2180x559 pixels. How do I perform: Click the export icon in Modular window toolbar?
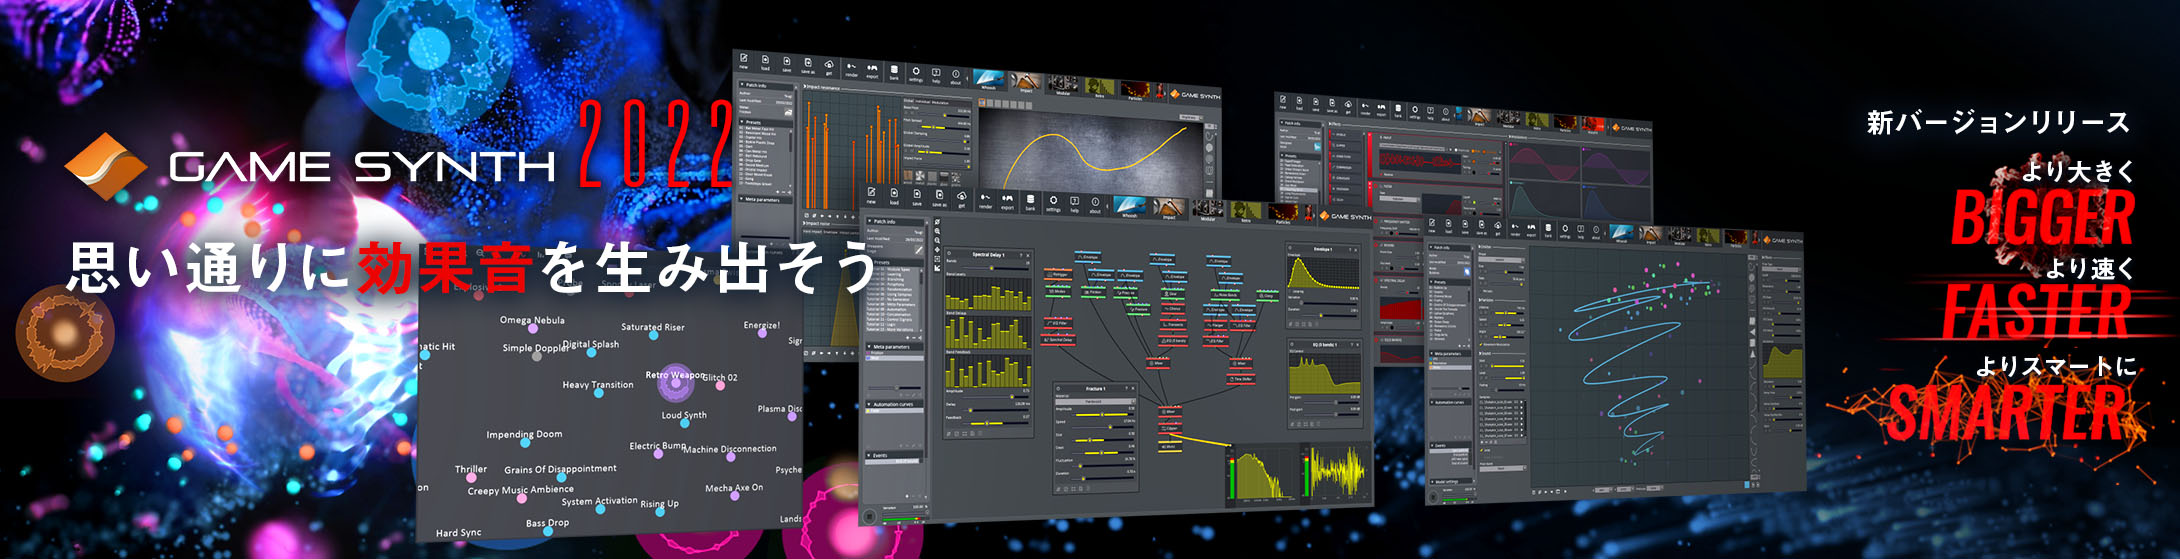coord(1007,199)
